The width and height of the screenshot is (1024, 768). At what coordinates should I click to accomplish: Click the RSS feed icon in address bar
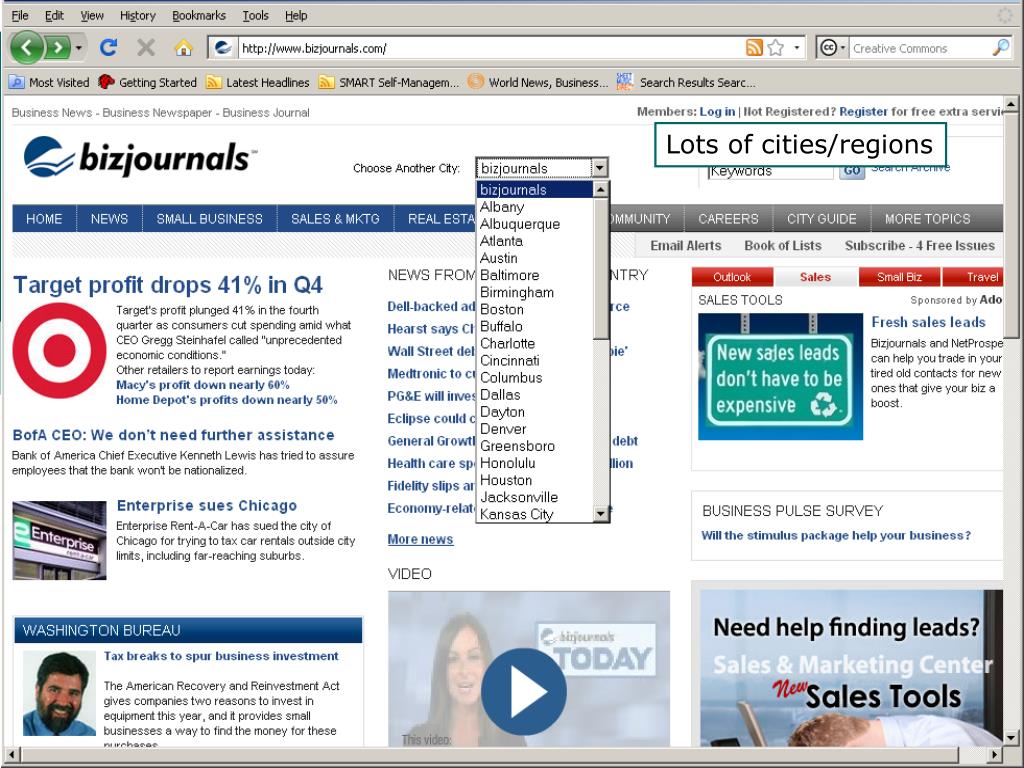click(x=754, y=48)
